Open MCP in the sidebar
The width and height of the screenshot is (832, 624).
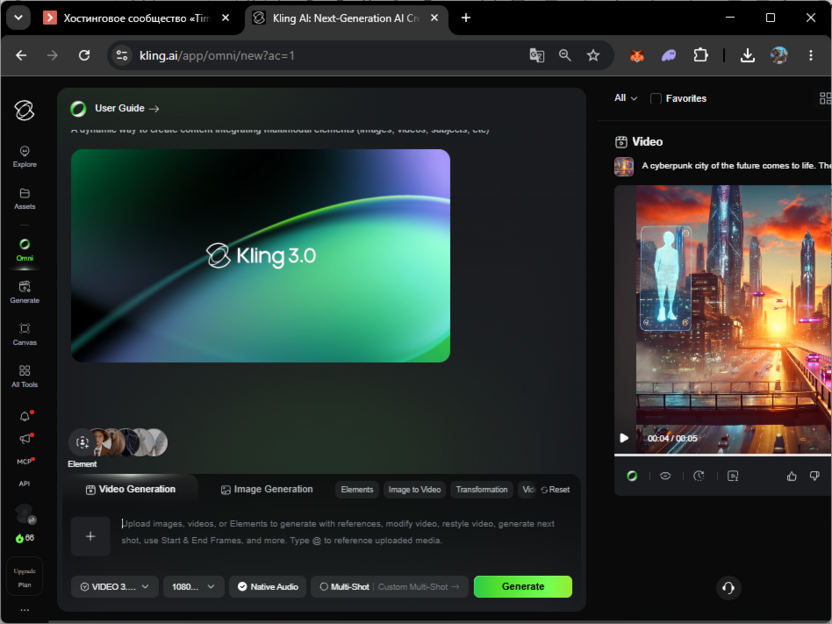(x=24, y=462)
